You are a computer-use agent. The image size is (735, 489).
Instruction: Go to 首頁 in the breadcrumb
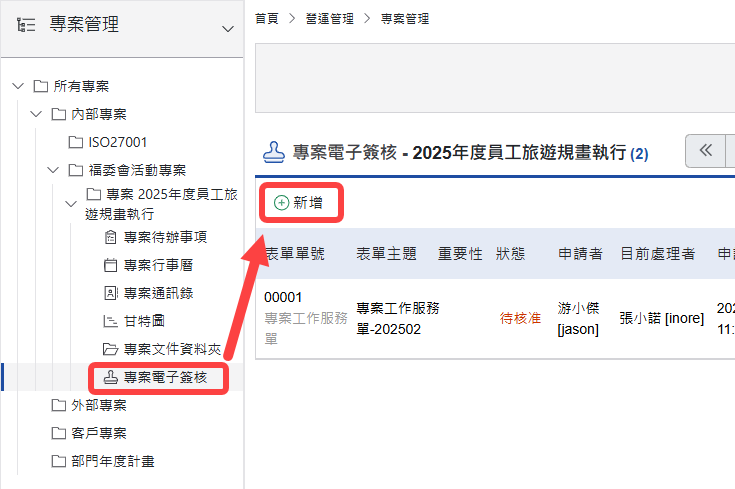coord(267,19)
